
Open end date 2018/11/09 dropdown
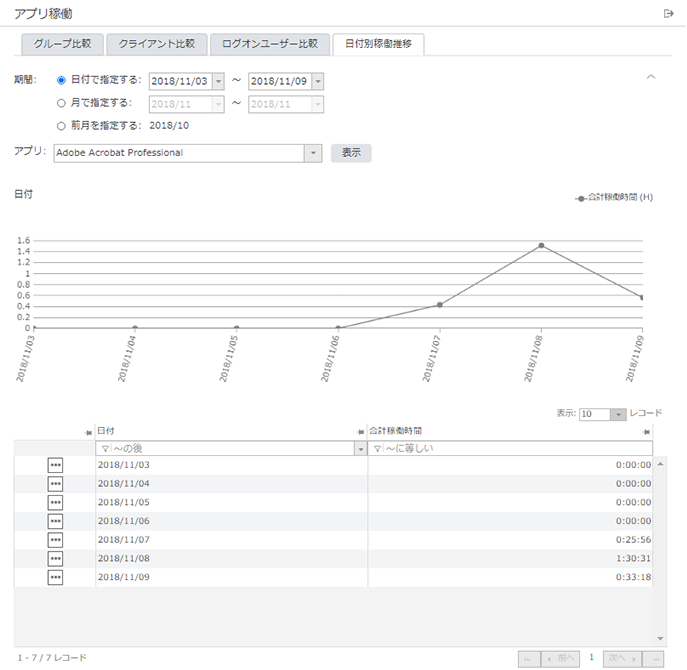click(x=318, y=81)
